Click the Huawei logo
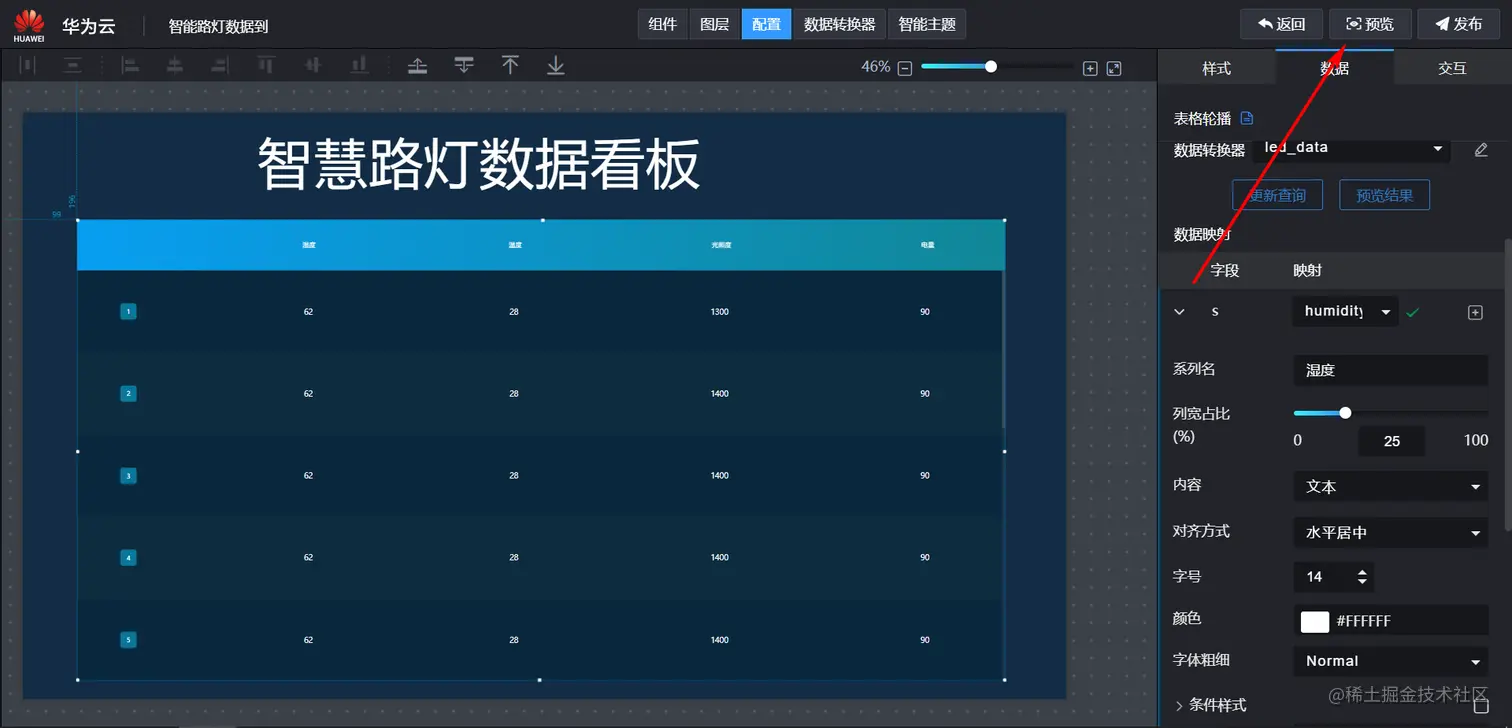 pos(29,24)
